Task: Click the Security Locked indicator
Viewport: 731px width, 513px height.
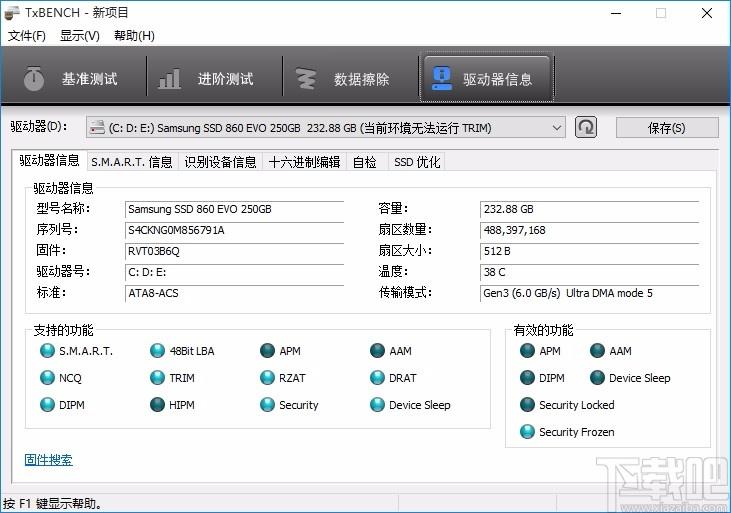Action: point(527,405)
